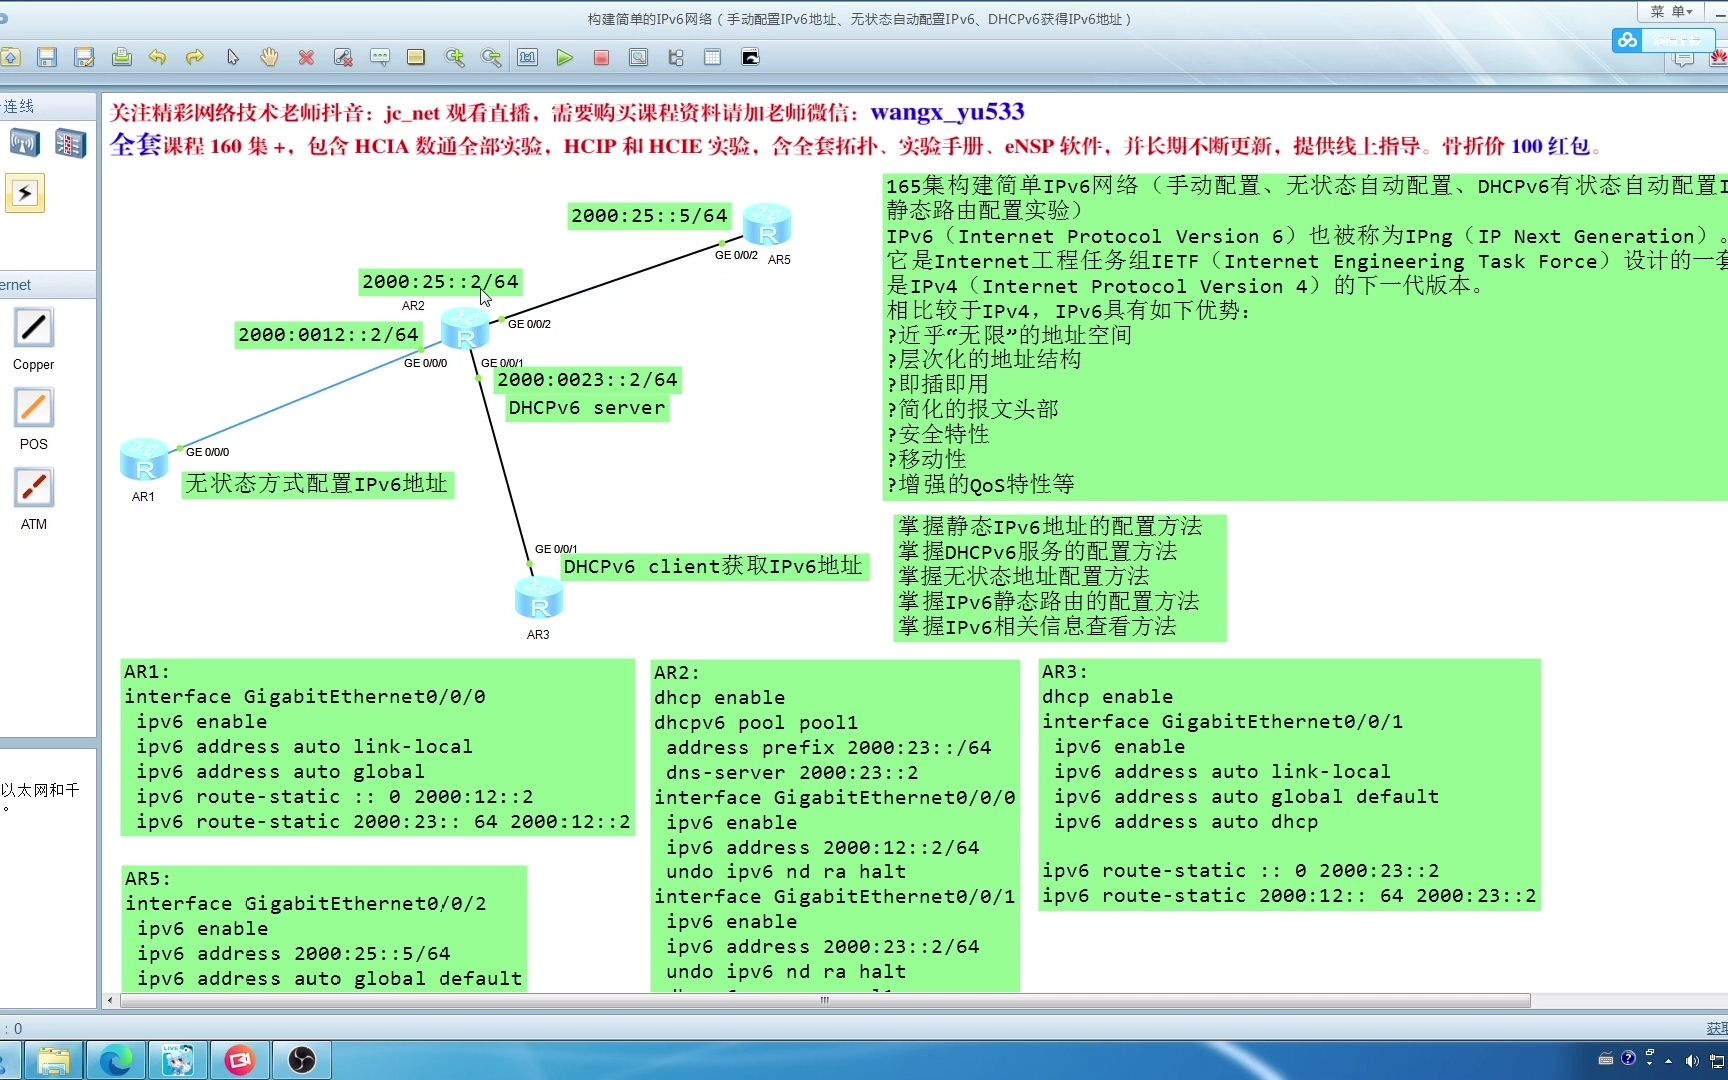Select the connection lightning-bolt icon

[x=25, y=193]
